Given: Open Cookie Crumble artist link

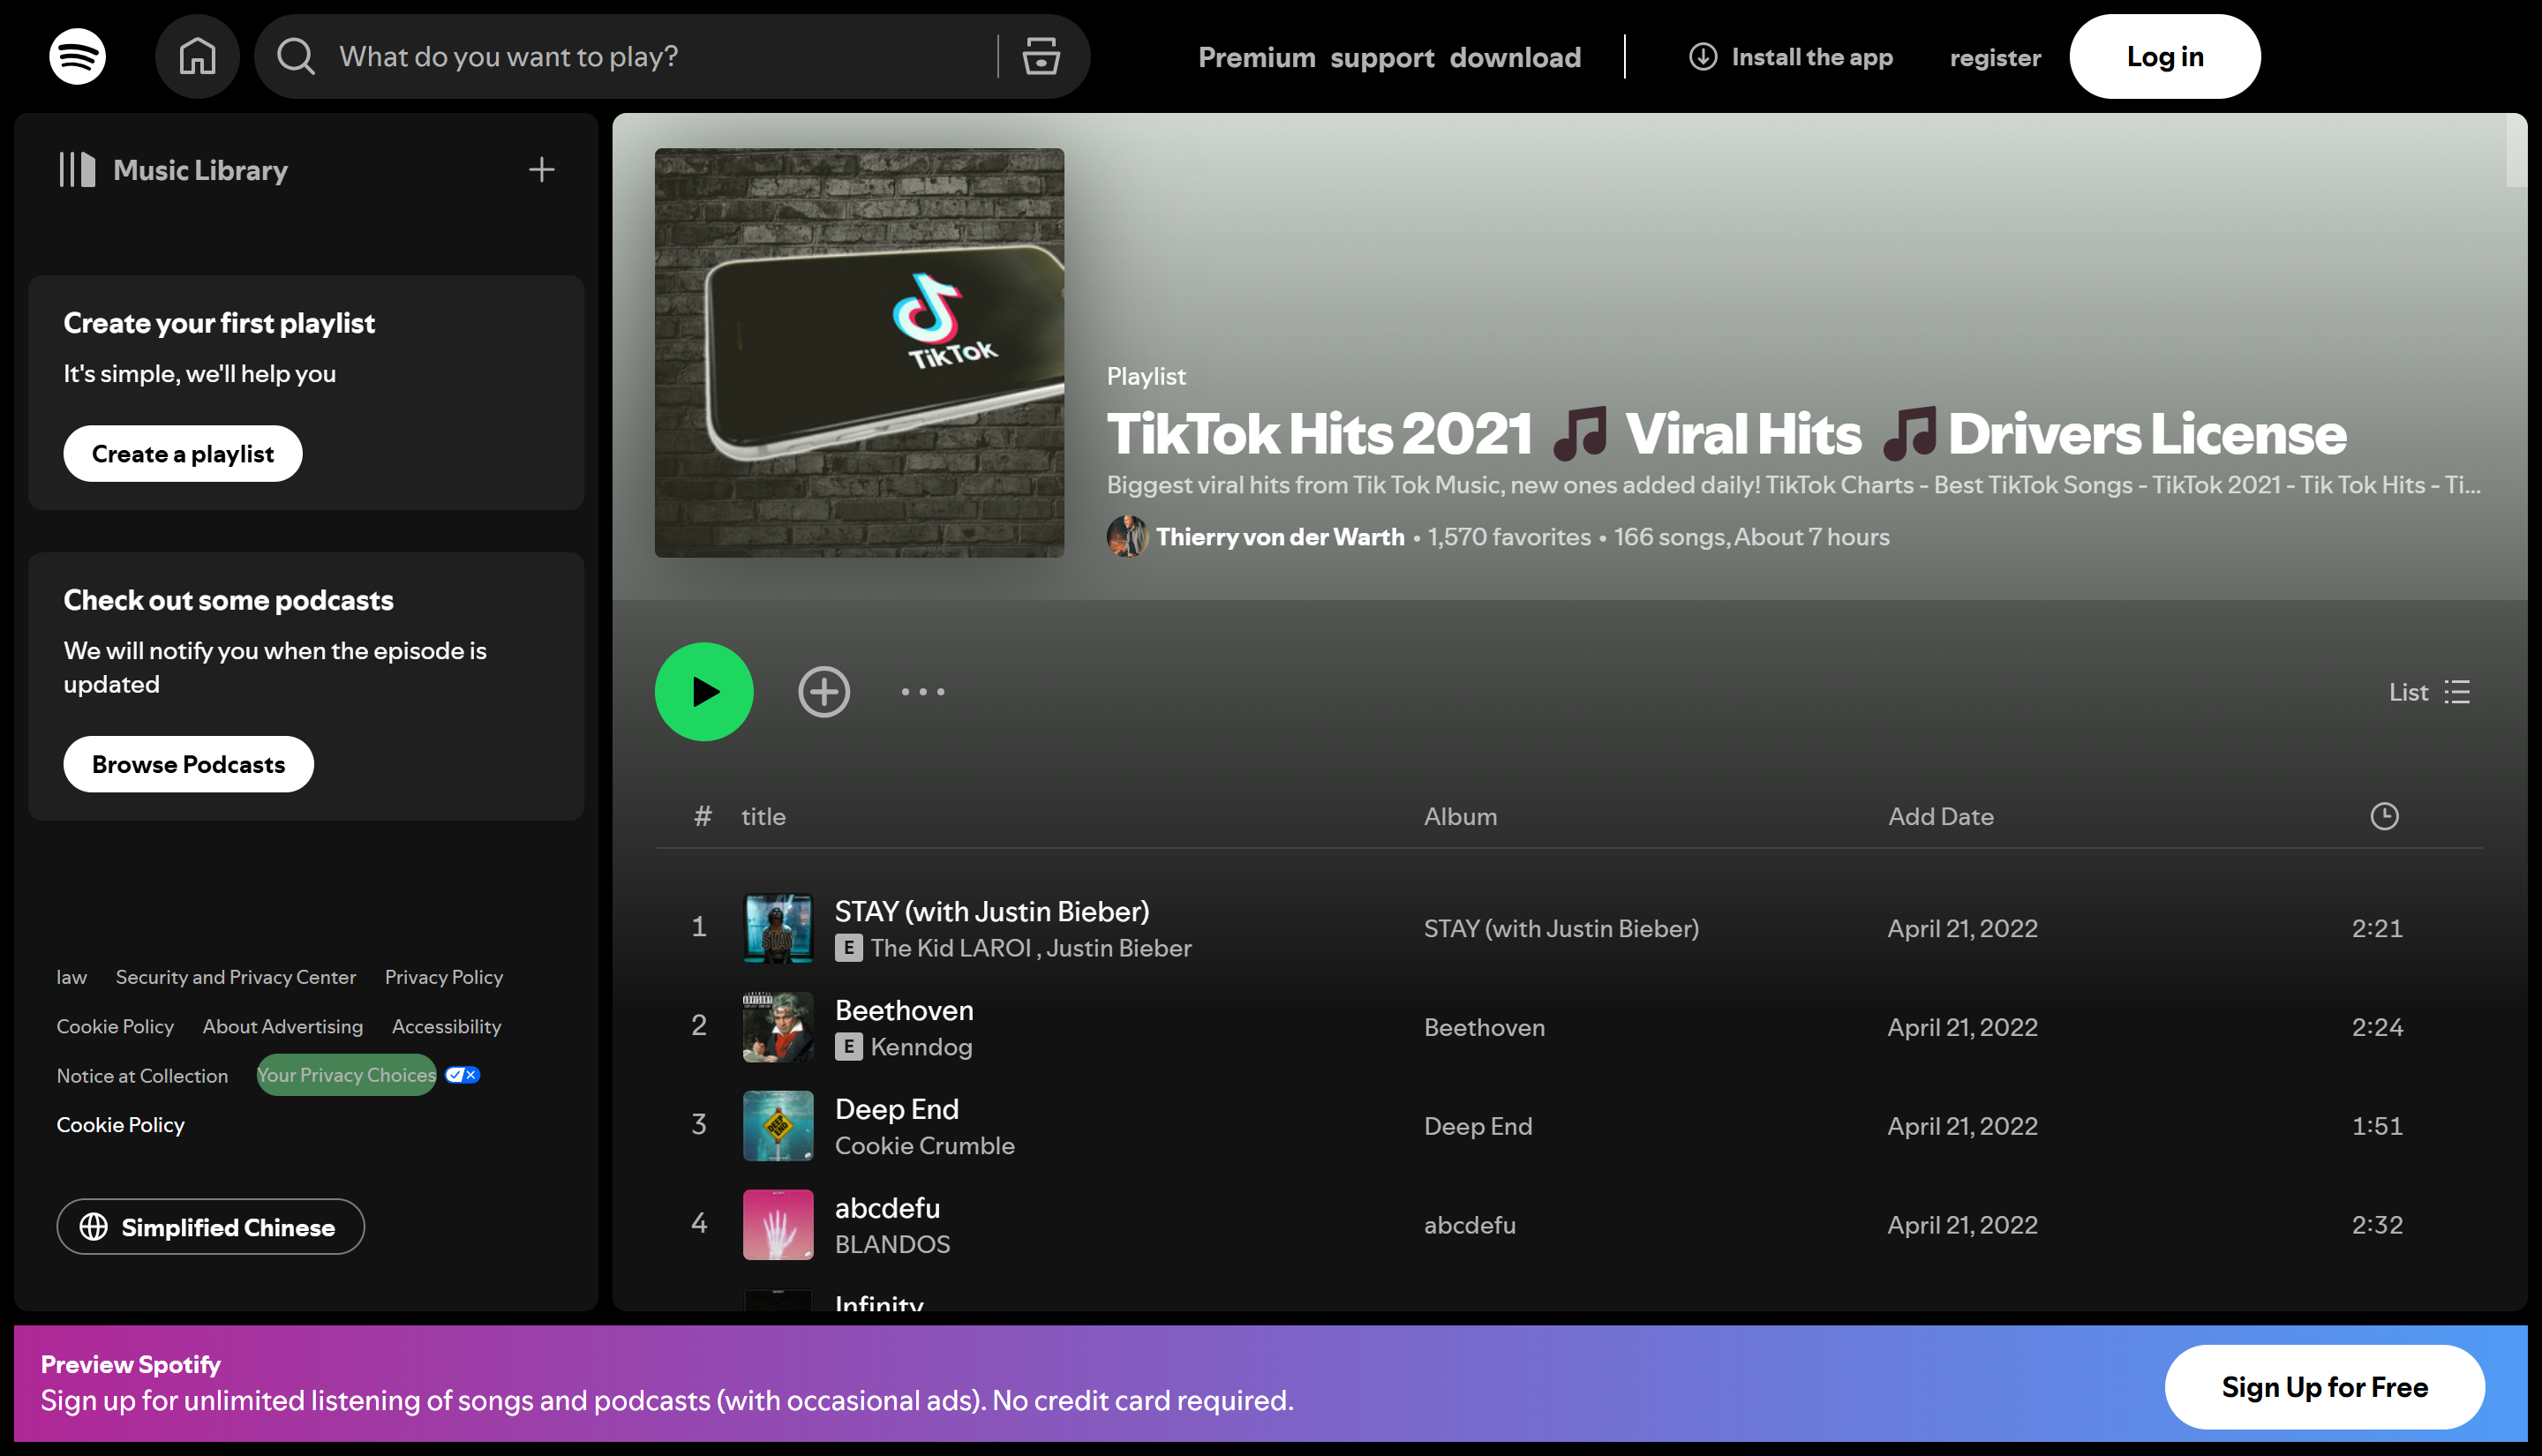Looking at the screenshot, I should (x=925, y=1146).
